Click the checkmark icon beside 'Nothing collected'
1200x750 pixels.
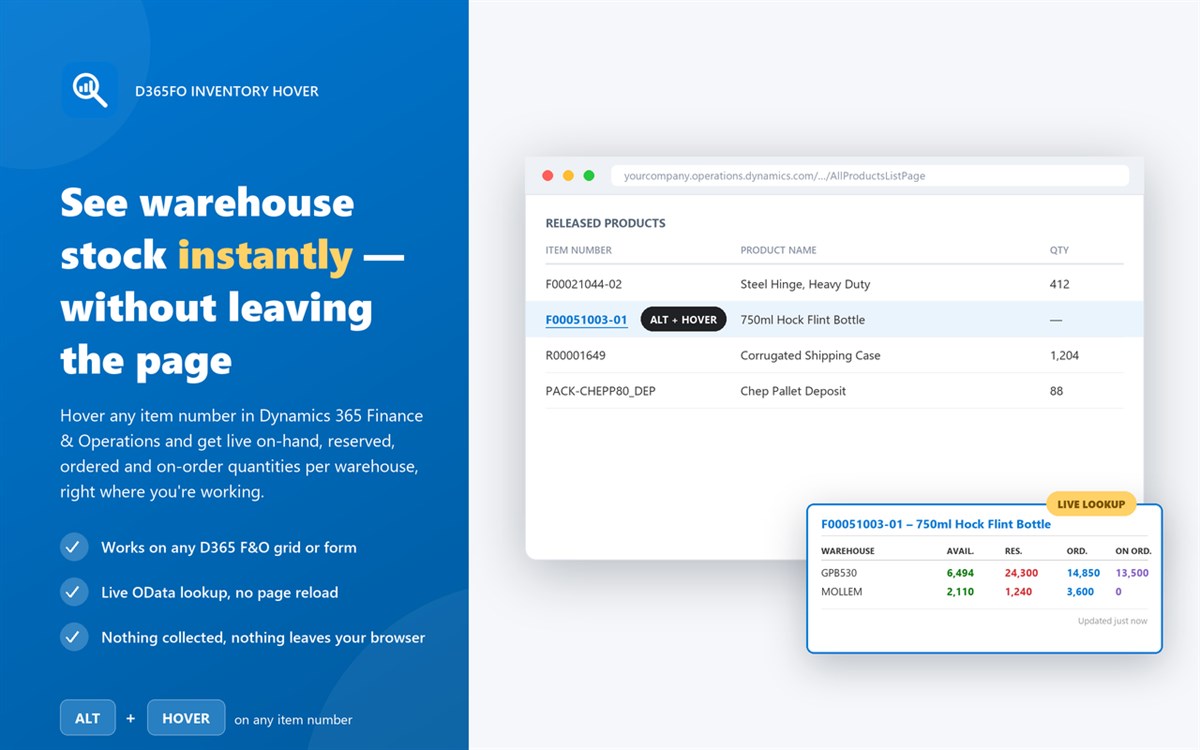(73, 637)
